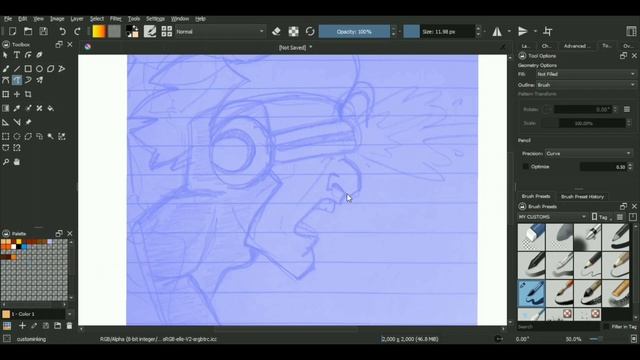Reload the original brush preset
This screenshot has width=640, height=360.
[310, 31]
